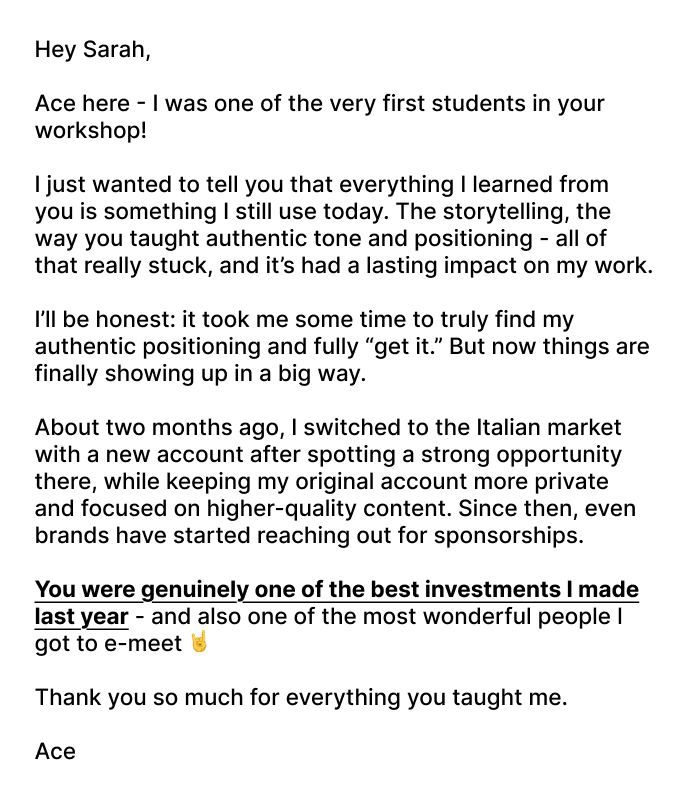The height and width of the screenshot is (795, 690).
Task: Click the underlined "last year" text
Action: pos(81,616)
